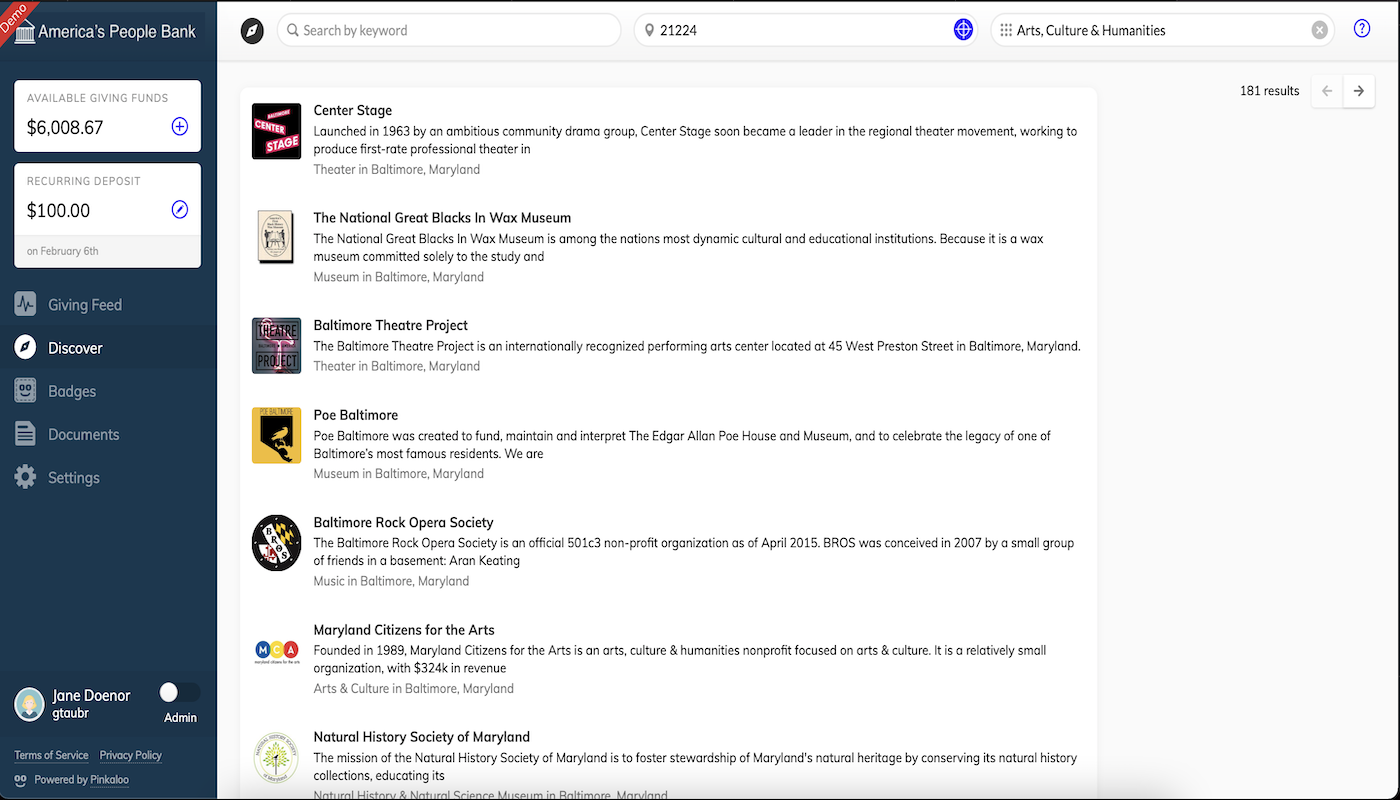Click the $100.00 recurring deposit amount
Screen dimensions: 1400x800
pos(59,210)
